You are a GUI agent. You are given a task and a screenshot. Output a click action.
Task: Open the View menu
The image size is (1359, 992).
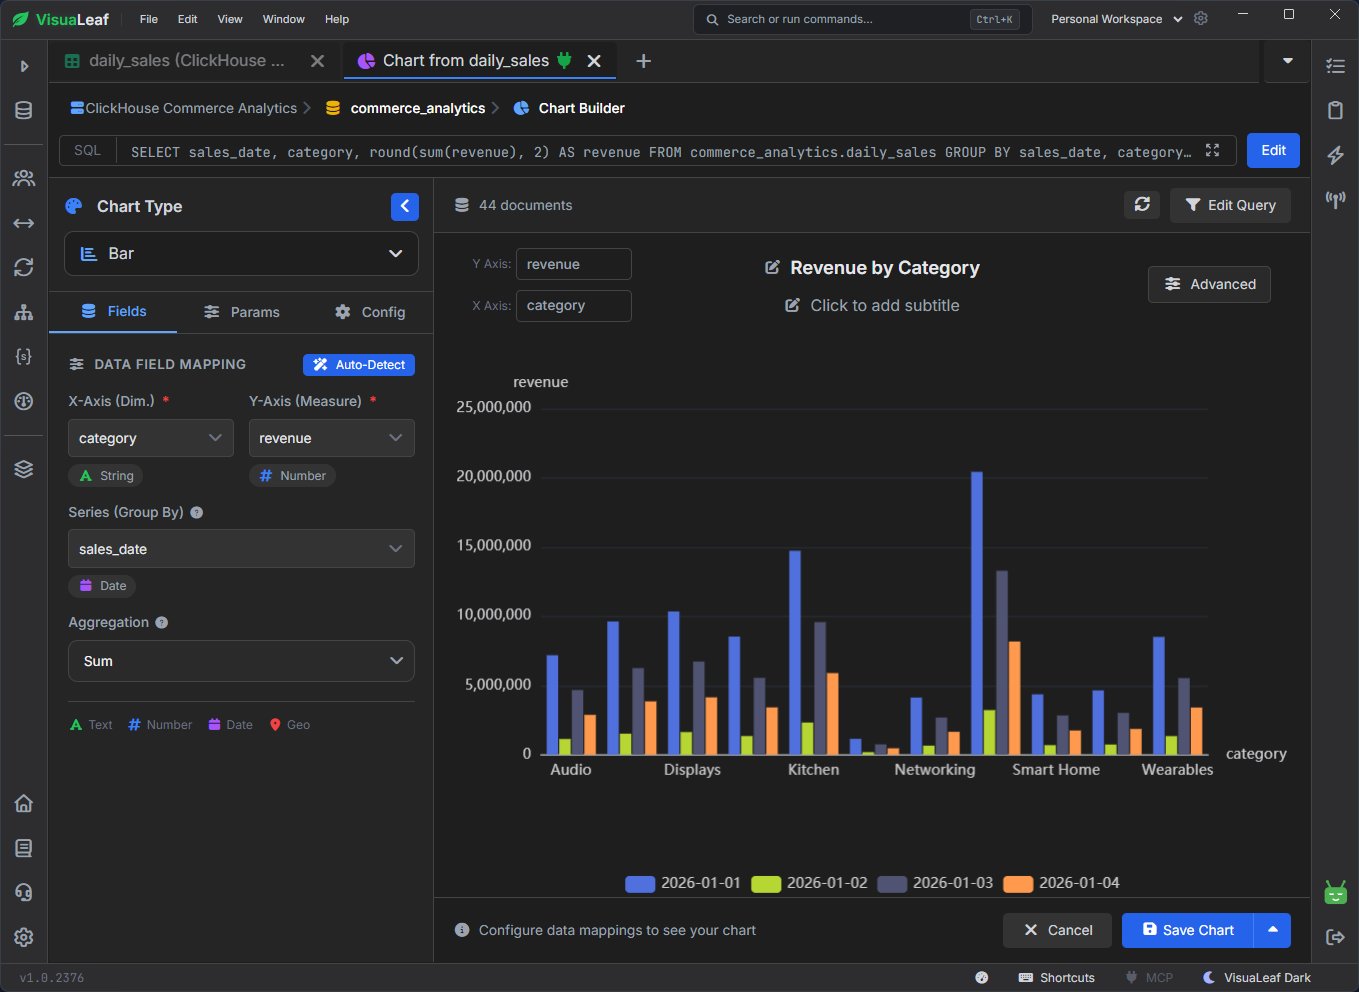pos(230,19)
